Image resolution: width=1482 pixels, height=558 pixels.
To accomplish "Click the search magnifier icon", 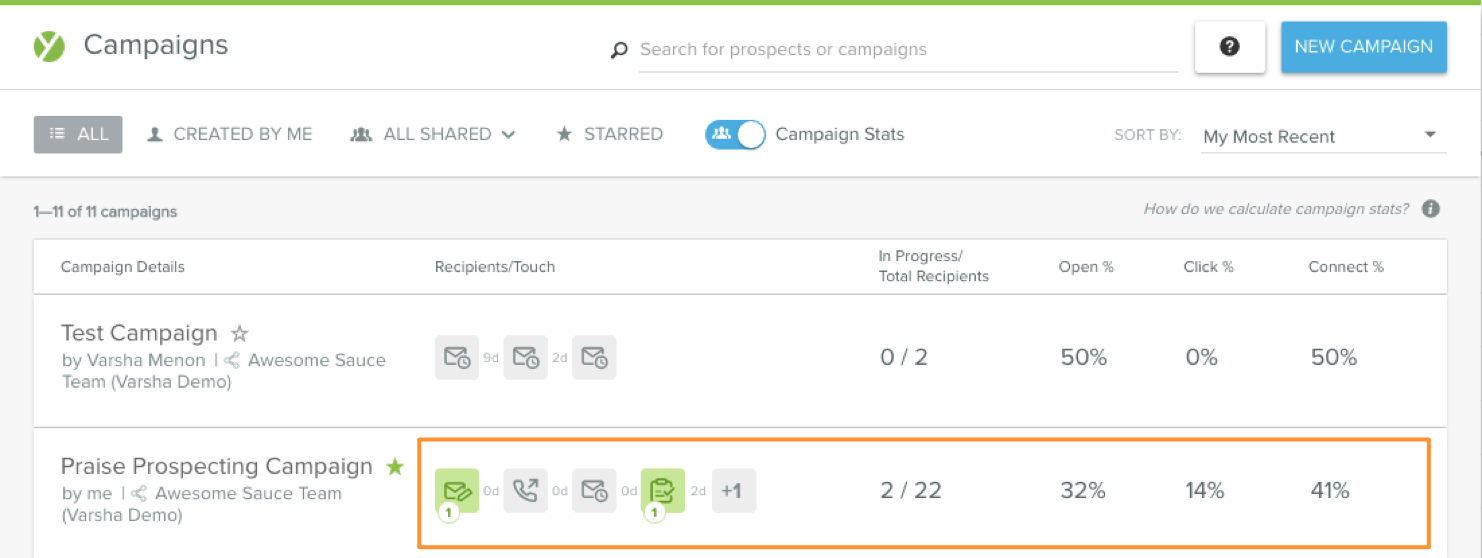I will [x=619, y=50].
